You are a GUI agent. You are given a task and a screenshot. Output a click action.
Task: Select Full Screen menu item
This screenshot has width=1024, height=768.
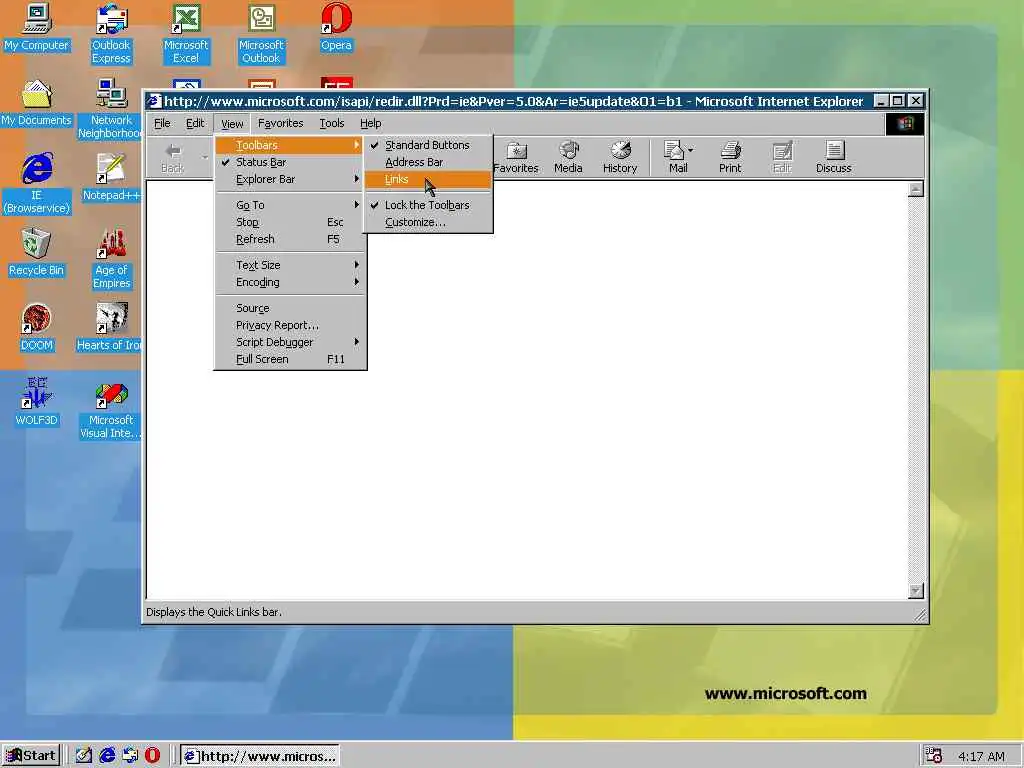[x=291, y=359]
